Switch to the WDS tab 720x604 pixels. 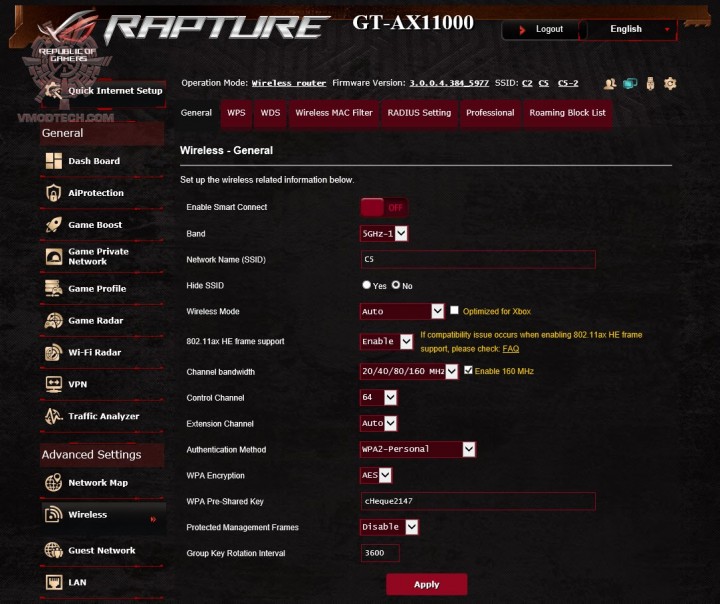coord(270,113)
